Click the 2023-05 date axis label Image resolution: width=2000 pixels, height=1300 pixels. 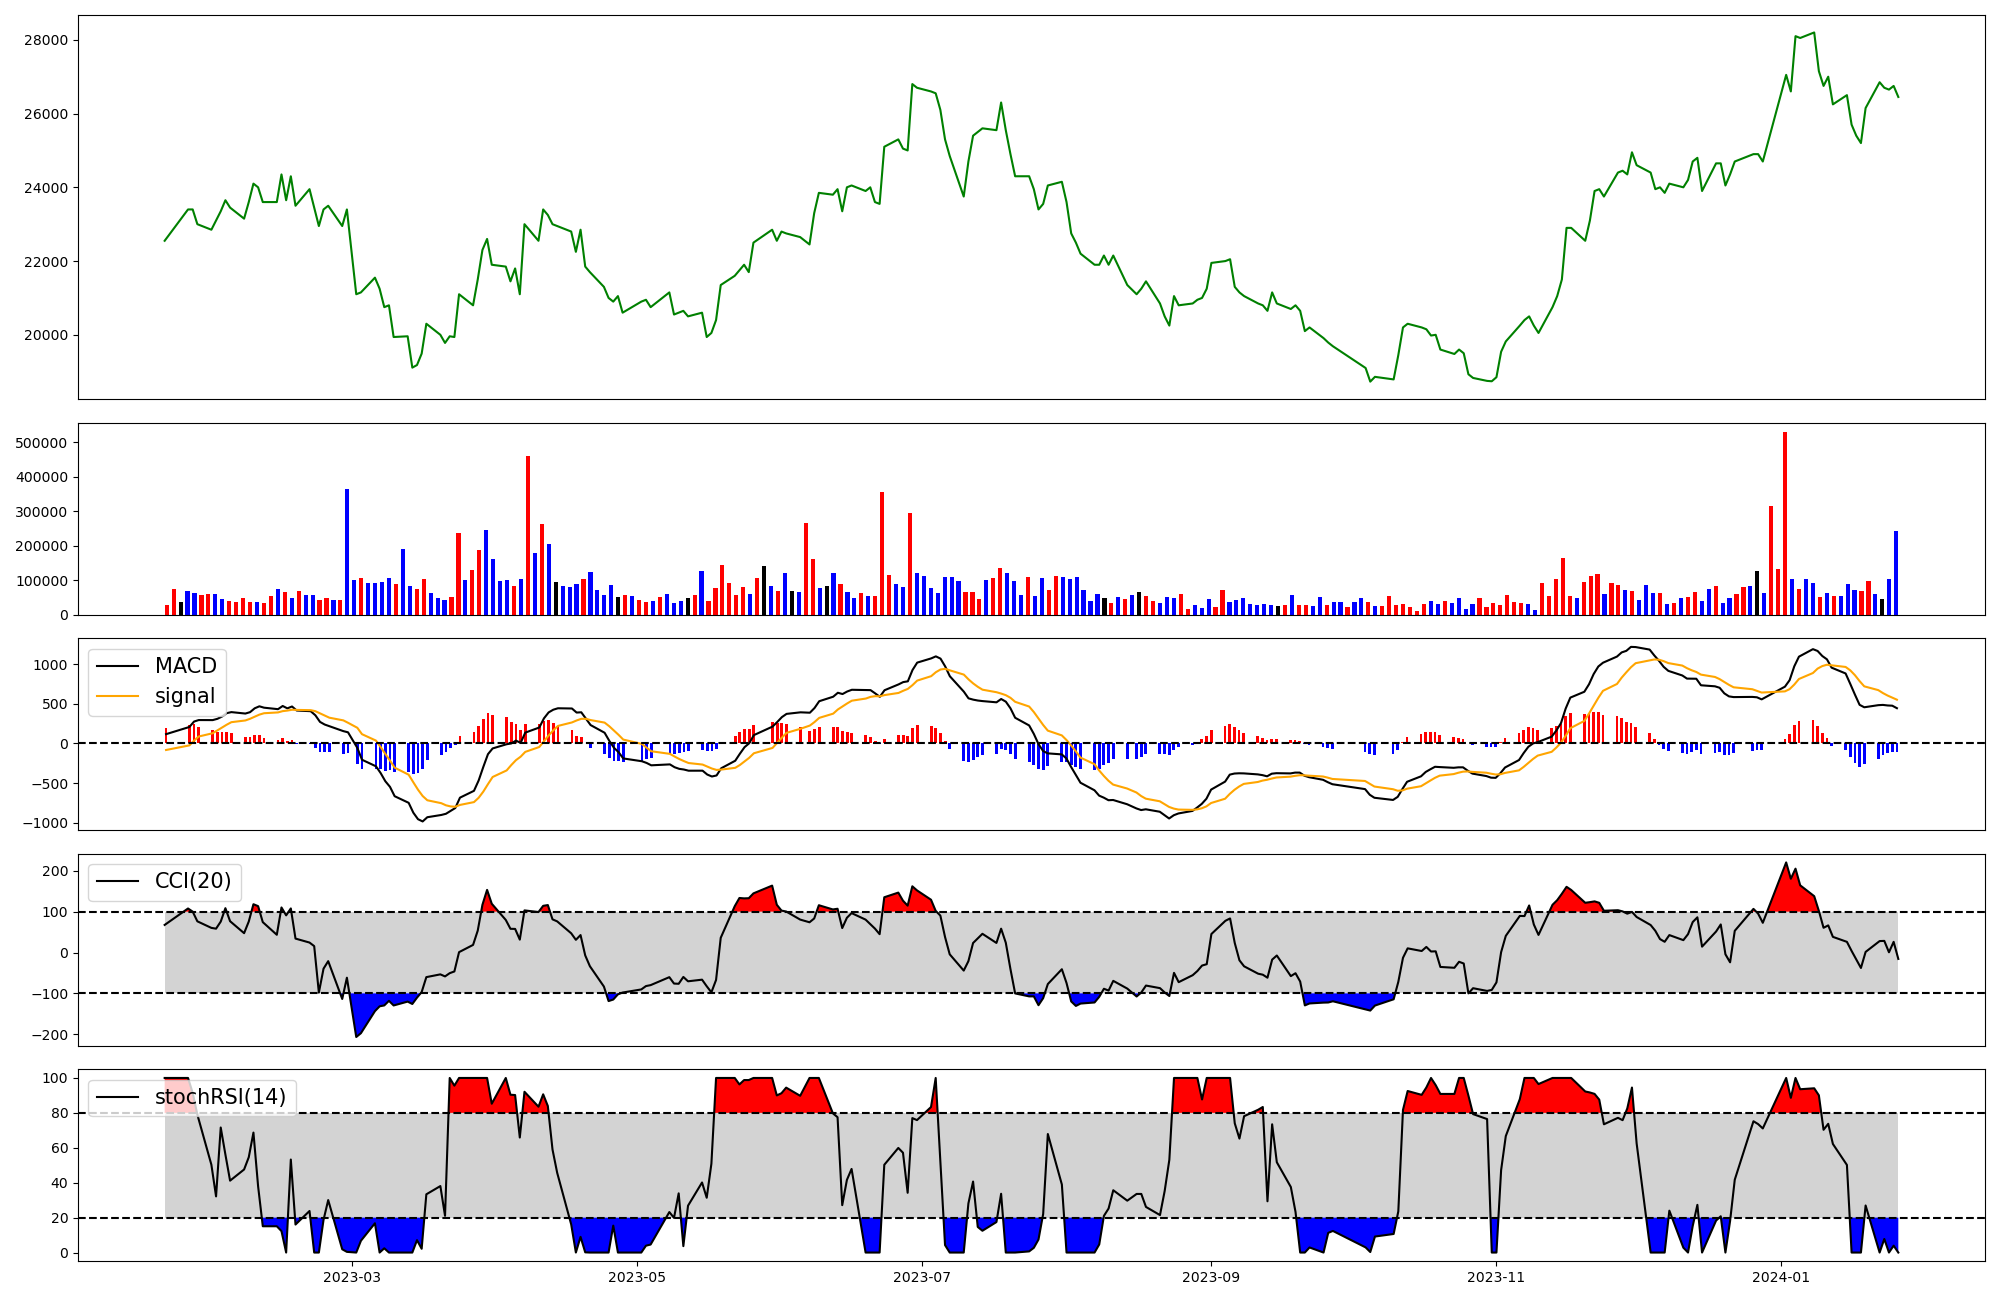pos(637,1277)
